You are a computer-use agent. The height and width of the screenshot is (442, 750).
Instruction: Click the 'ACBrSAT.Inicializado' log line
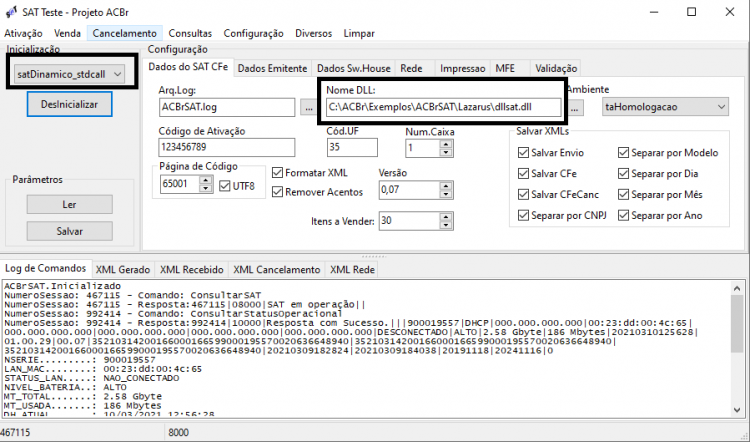[x=63, y=286]
